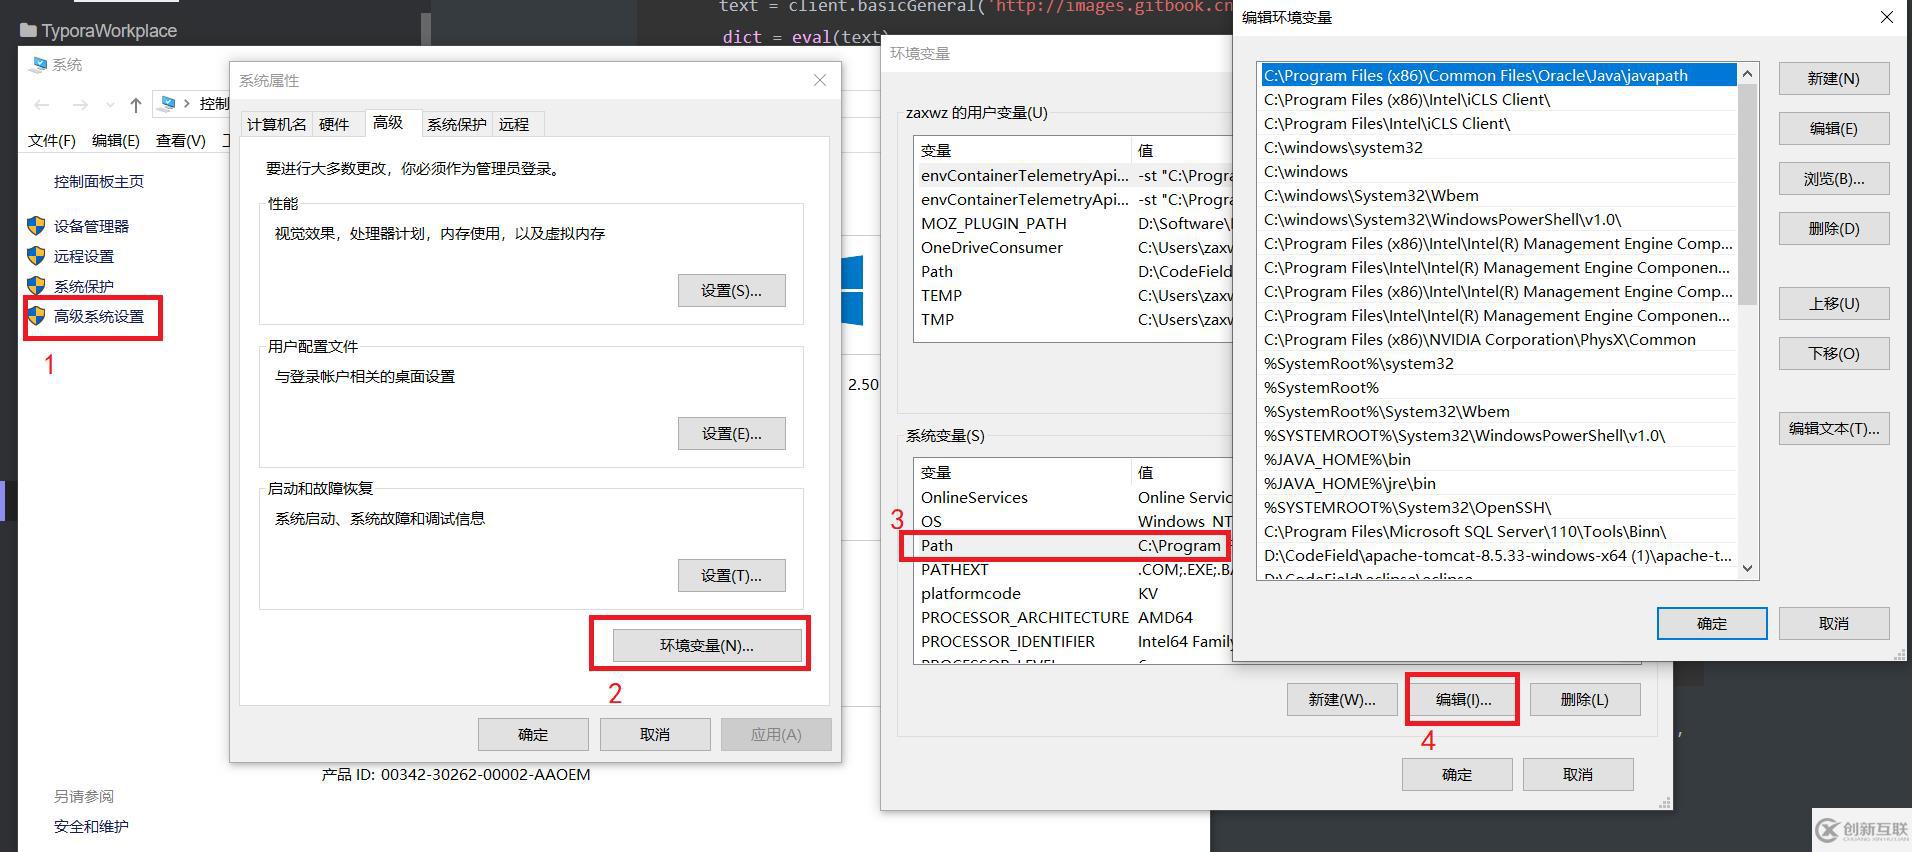The image size is (1912, 852).
Task: Select the TEMP user variable row
Action: pos(1072,295)
